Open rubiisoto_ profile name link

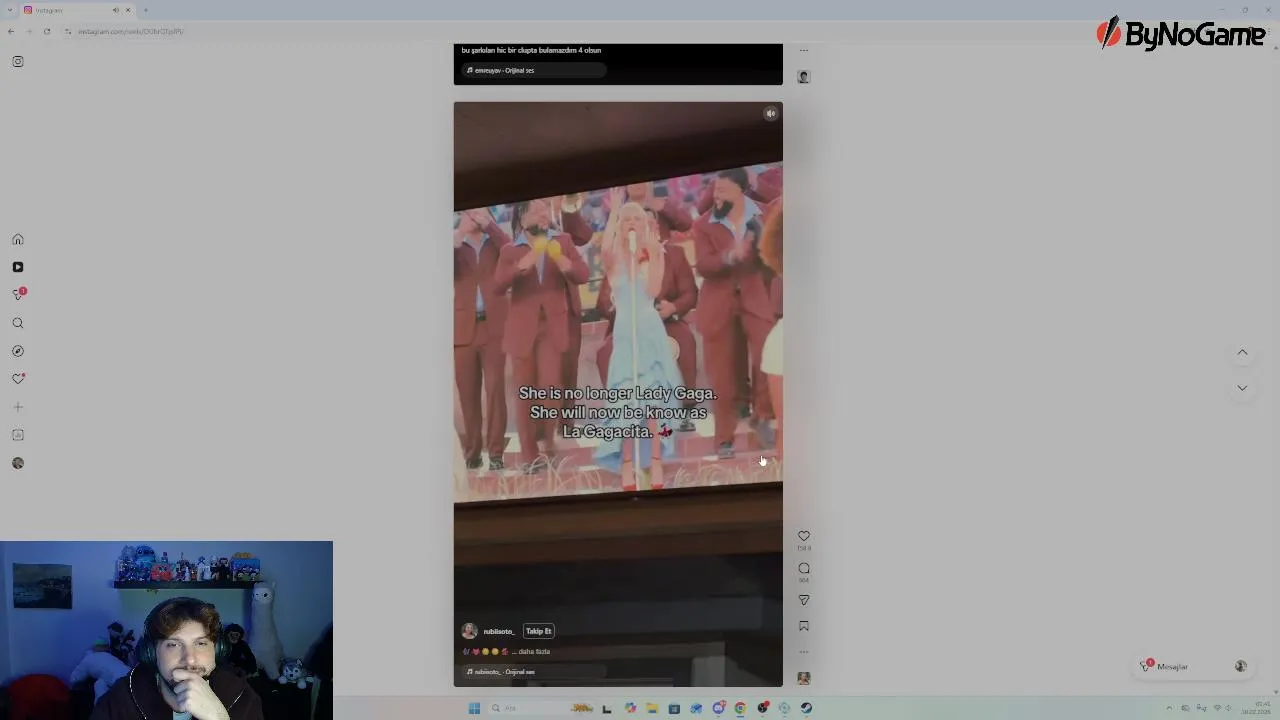(x=499, y=632)
